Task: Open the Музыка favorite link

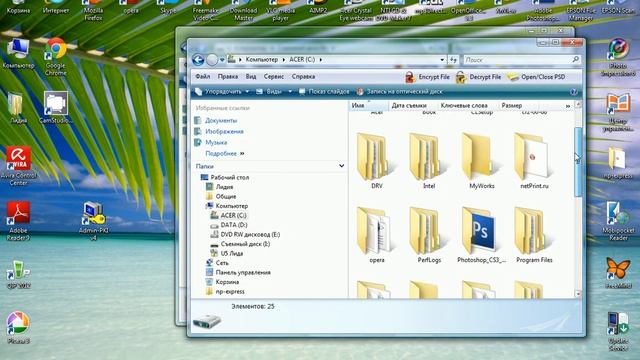Action: [216, 142]
